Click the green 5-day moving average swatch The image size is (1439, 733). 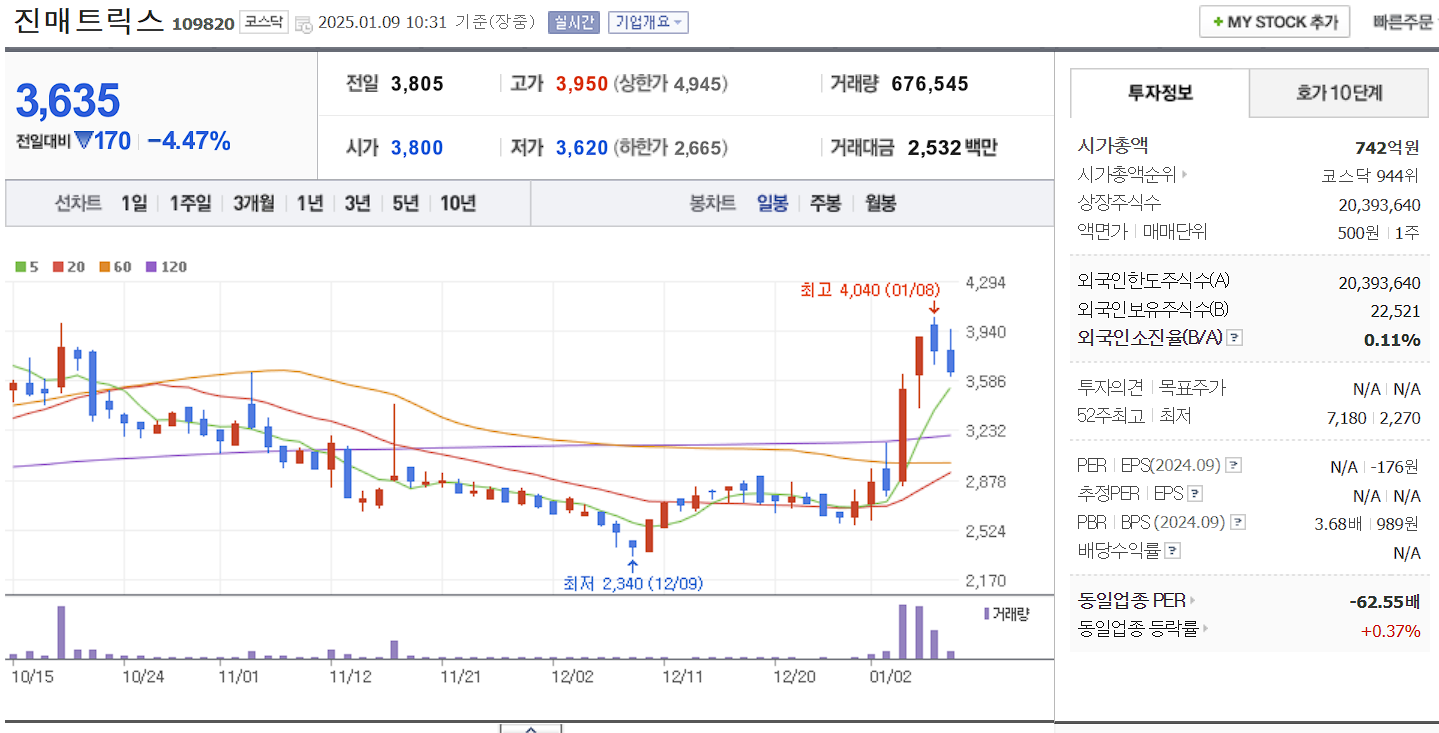[19, 267]
